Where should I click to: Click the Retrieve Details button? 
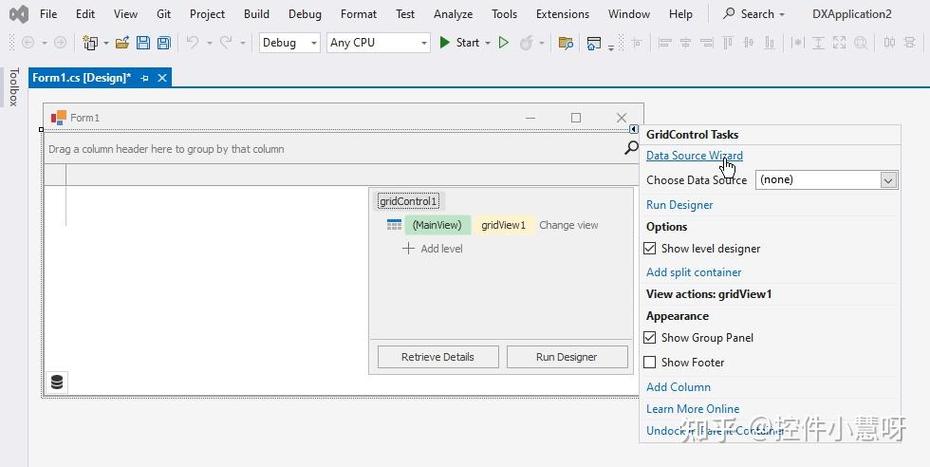(x=438, y=357)
